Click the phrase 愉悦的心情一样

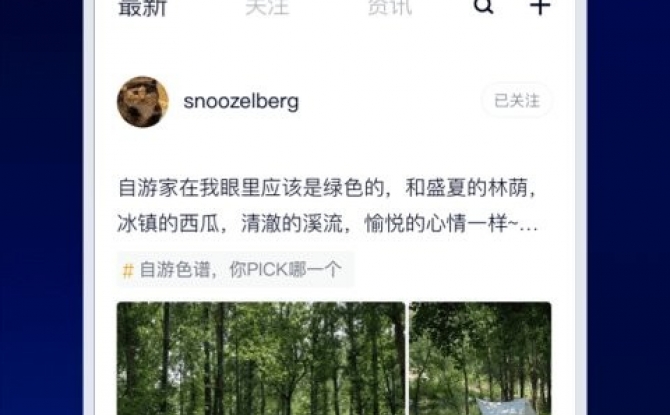pyautogui.click(x=436, y=224)
